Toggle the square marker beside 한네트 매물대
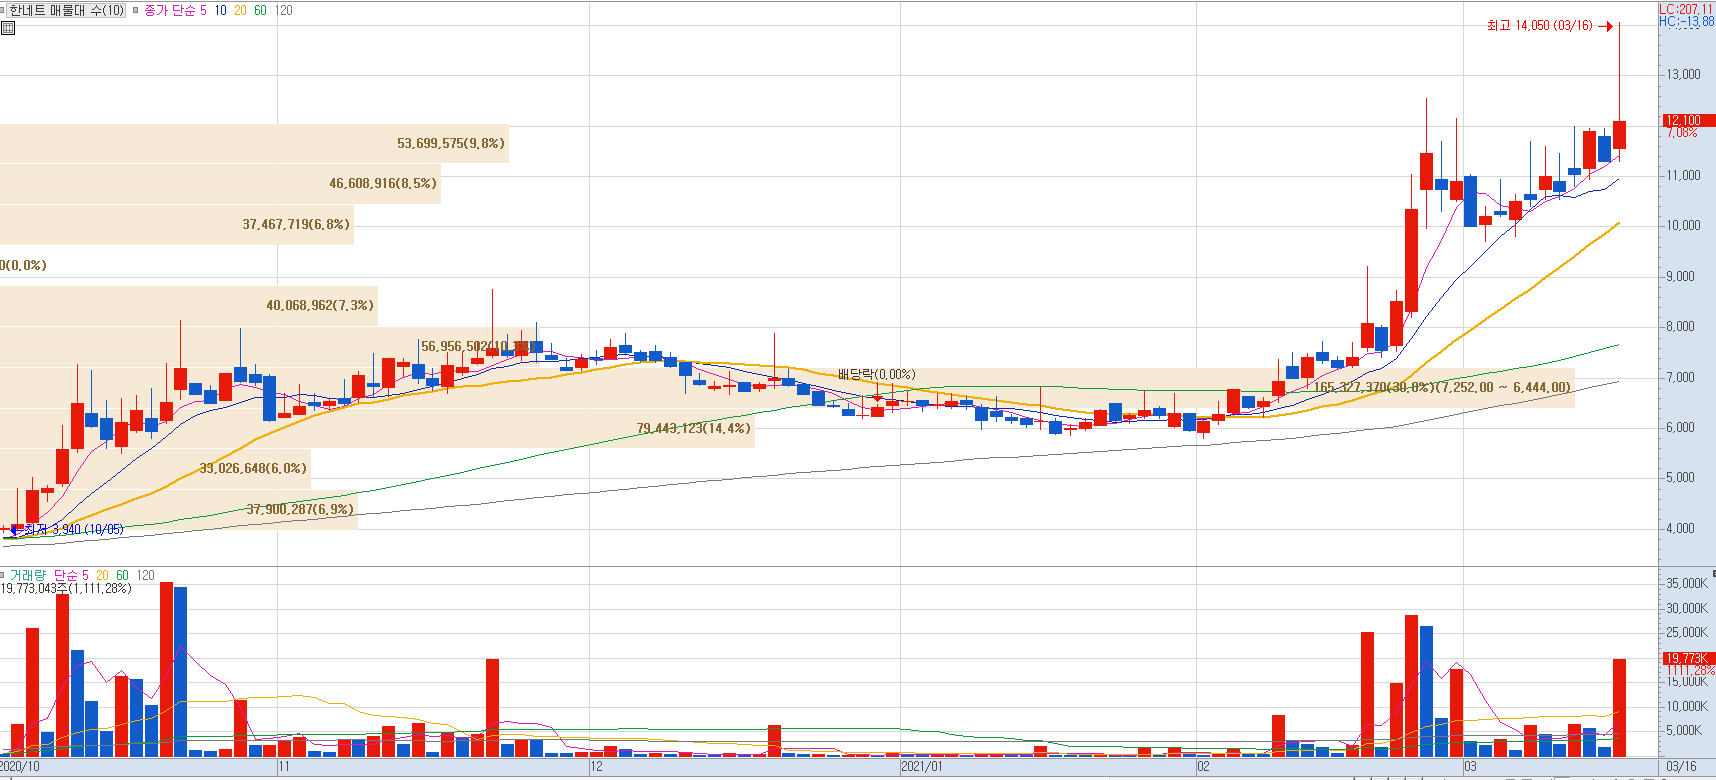This screenshot has height=780, width=1716. click(x=3, y=10)
